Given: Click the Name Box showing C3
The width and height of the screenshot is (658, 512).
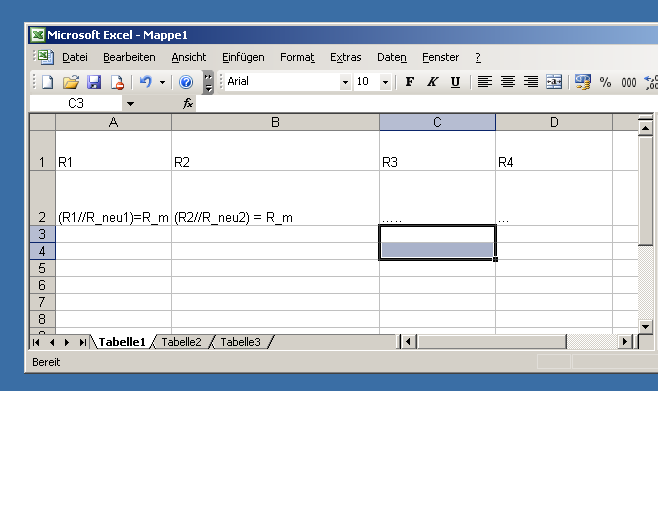Looking at the screenshot, I should [76, 103].
